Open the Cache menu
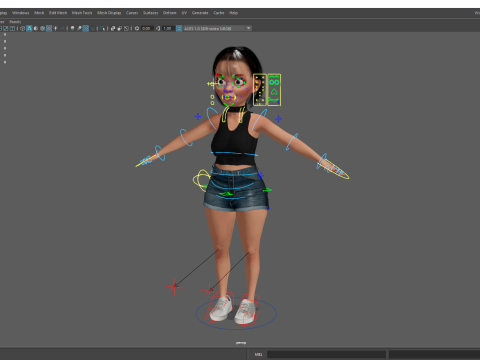The width and height of the screenshot is (480, 360). tap(219, 13)
